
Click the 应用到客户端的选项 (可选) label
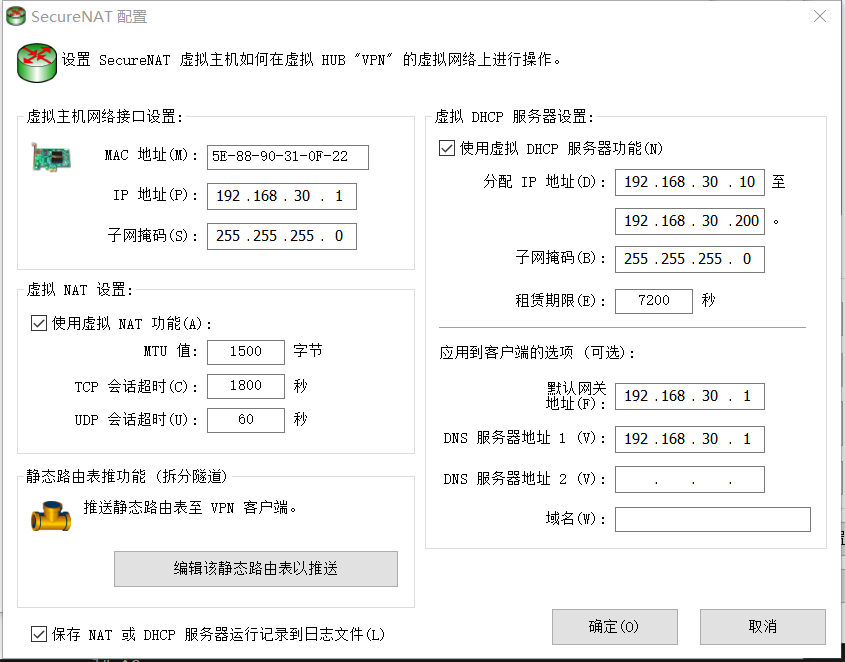point(538,353)
